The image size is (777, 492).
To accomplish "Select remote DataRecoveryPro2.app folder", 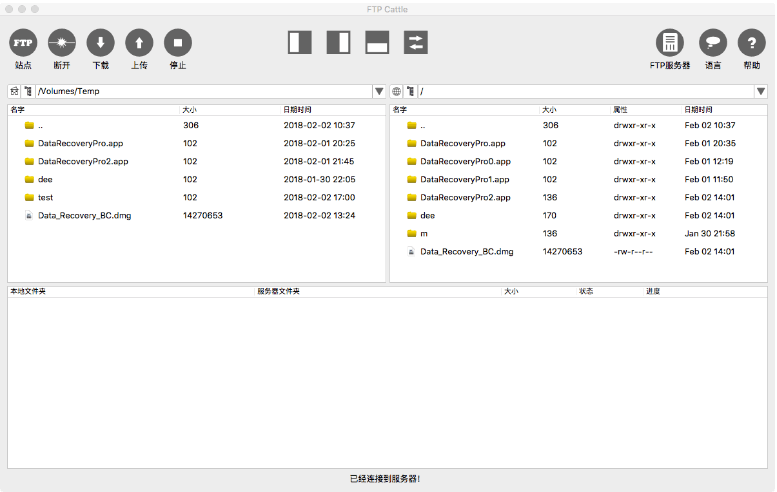I will click(x=579, y=197).
